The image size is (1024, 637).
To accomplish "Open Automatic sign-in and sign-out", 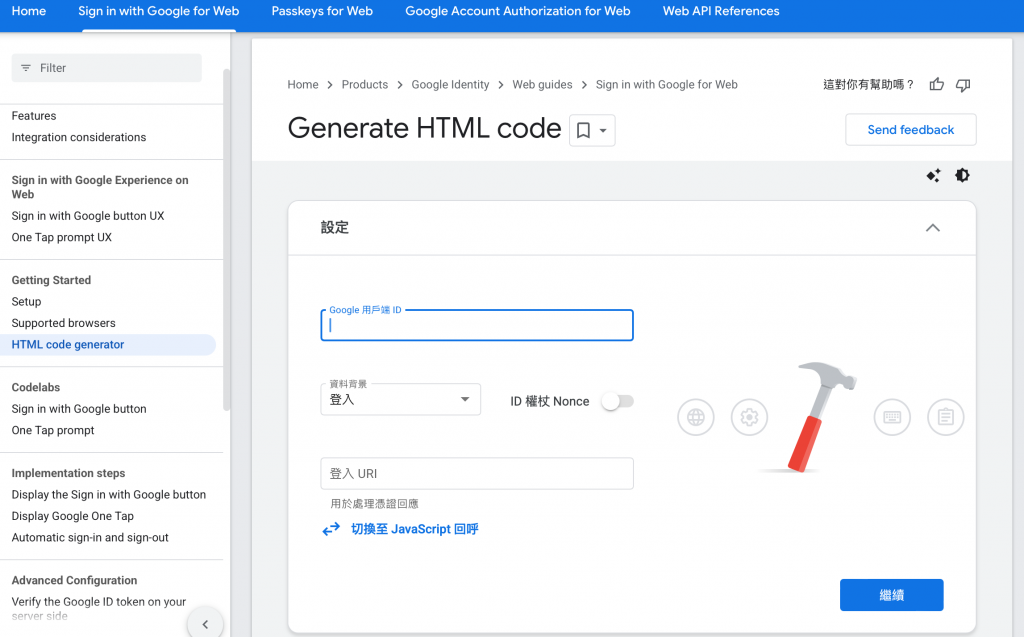I will coord(89,537).
